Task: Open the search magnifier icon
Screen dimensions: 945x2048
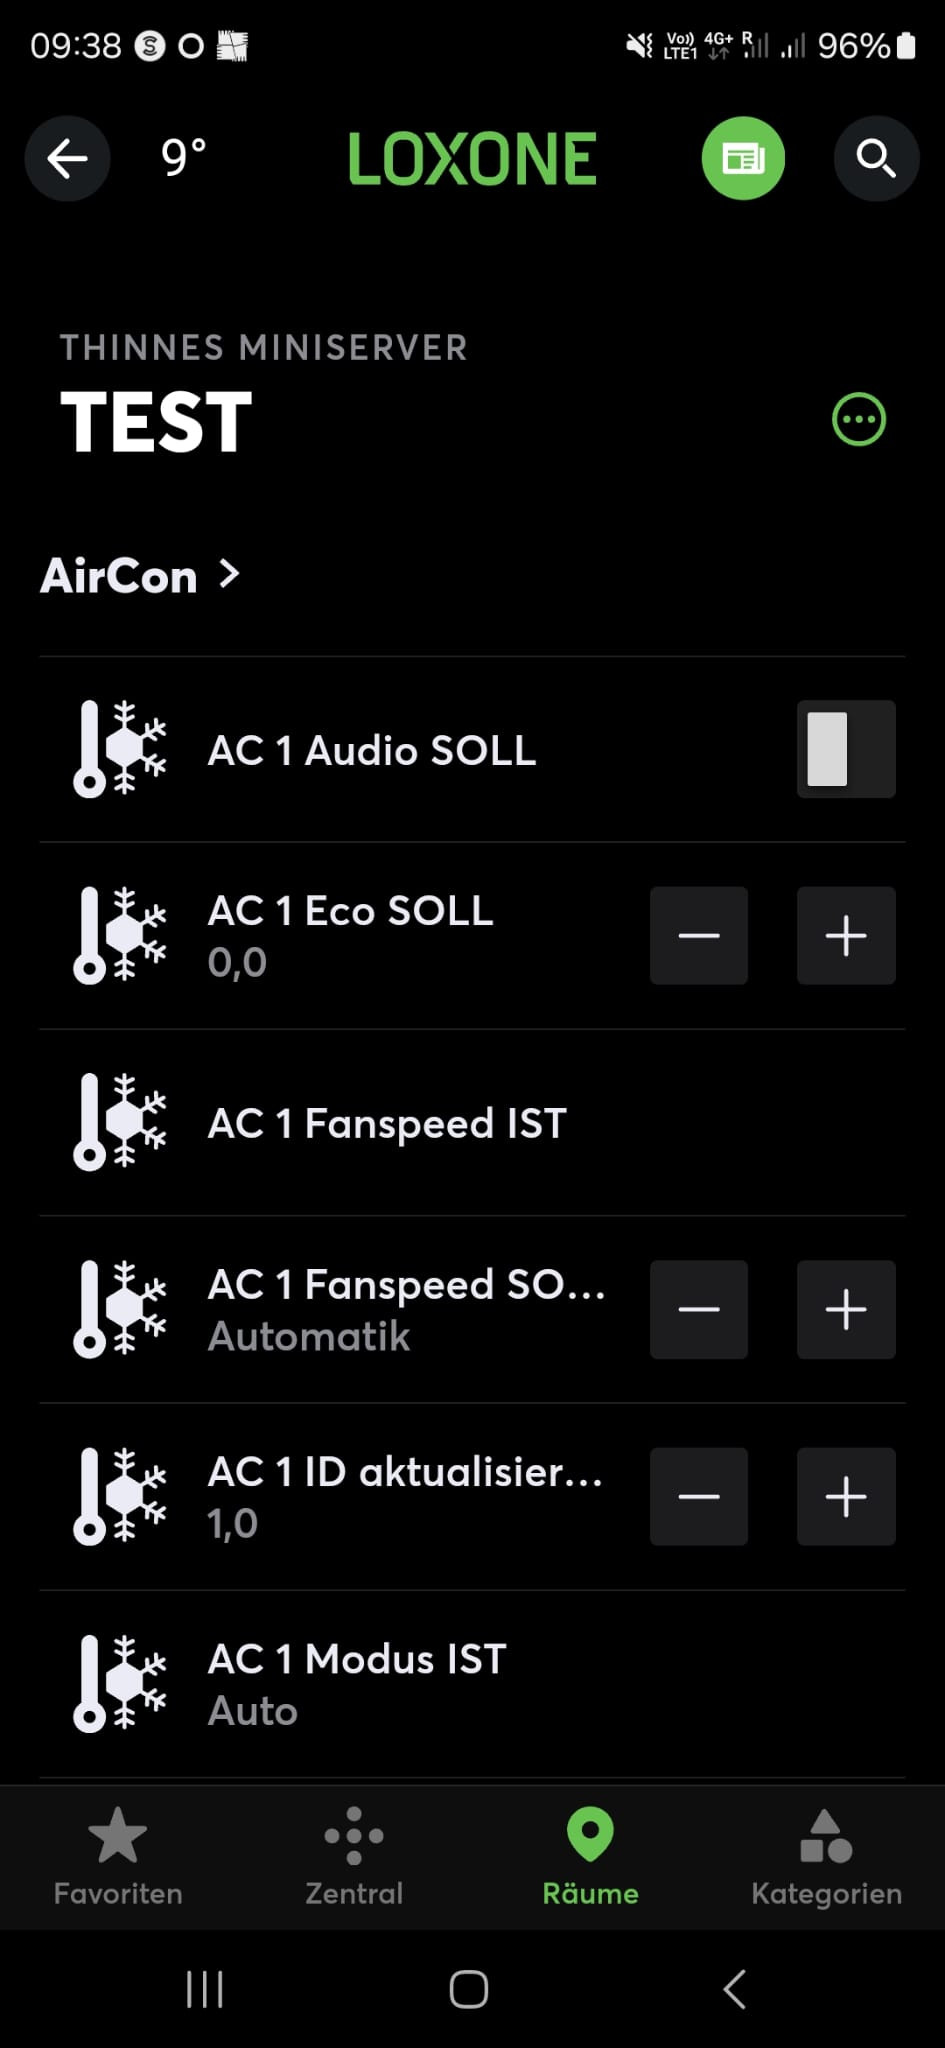Action: click(x=876, y=158)
